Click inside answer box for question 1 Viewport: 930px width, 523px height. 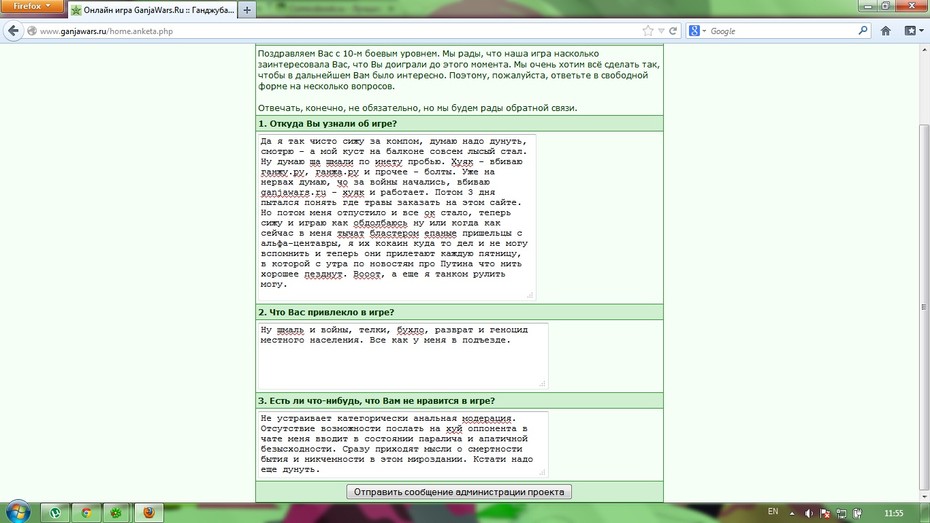396,217
